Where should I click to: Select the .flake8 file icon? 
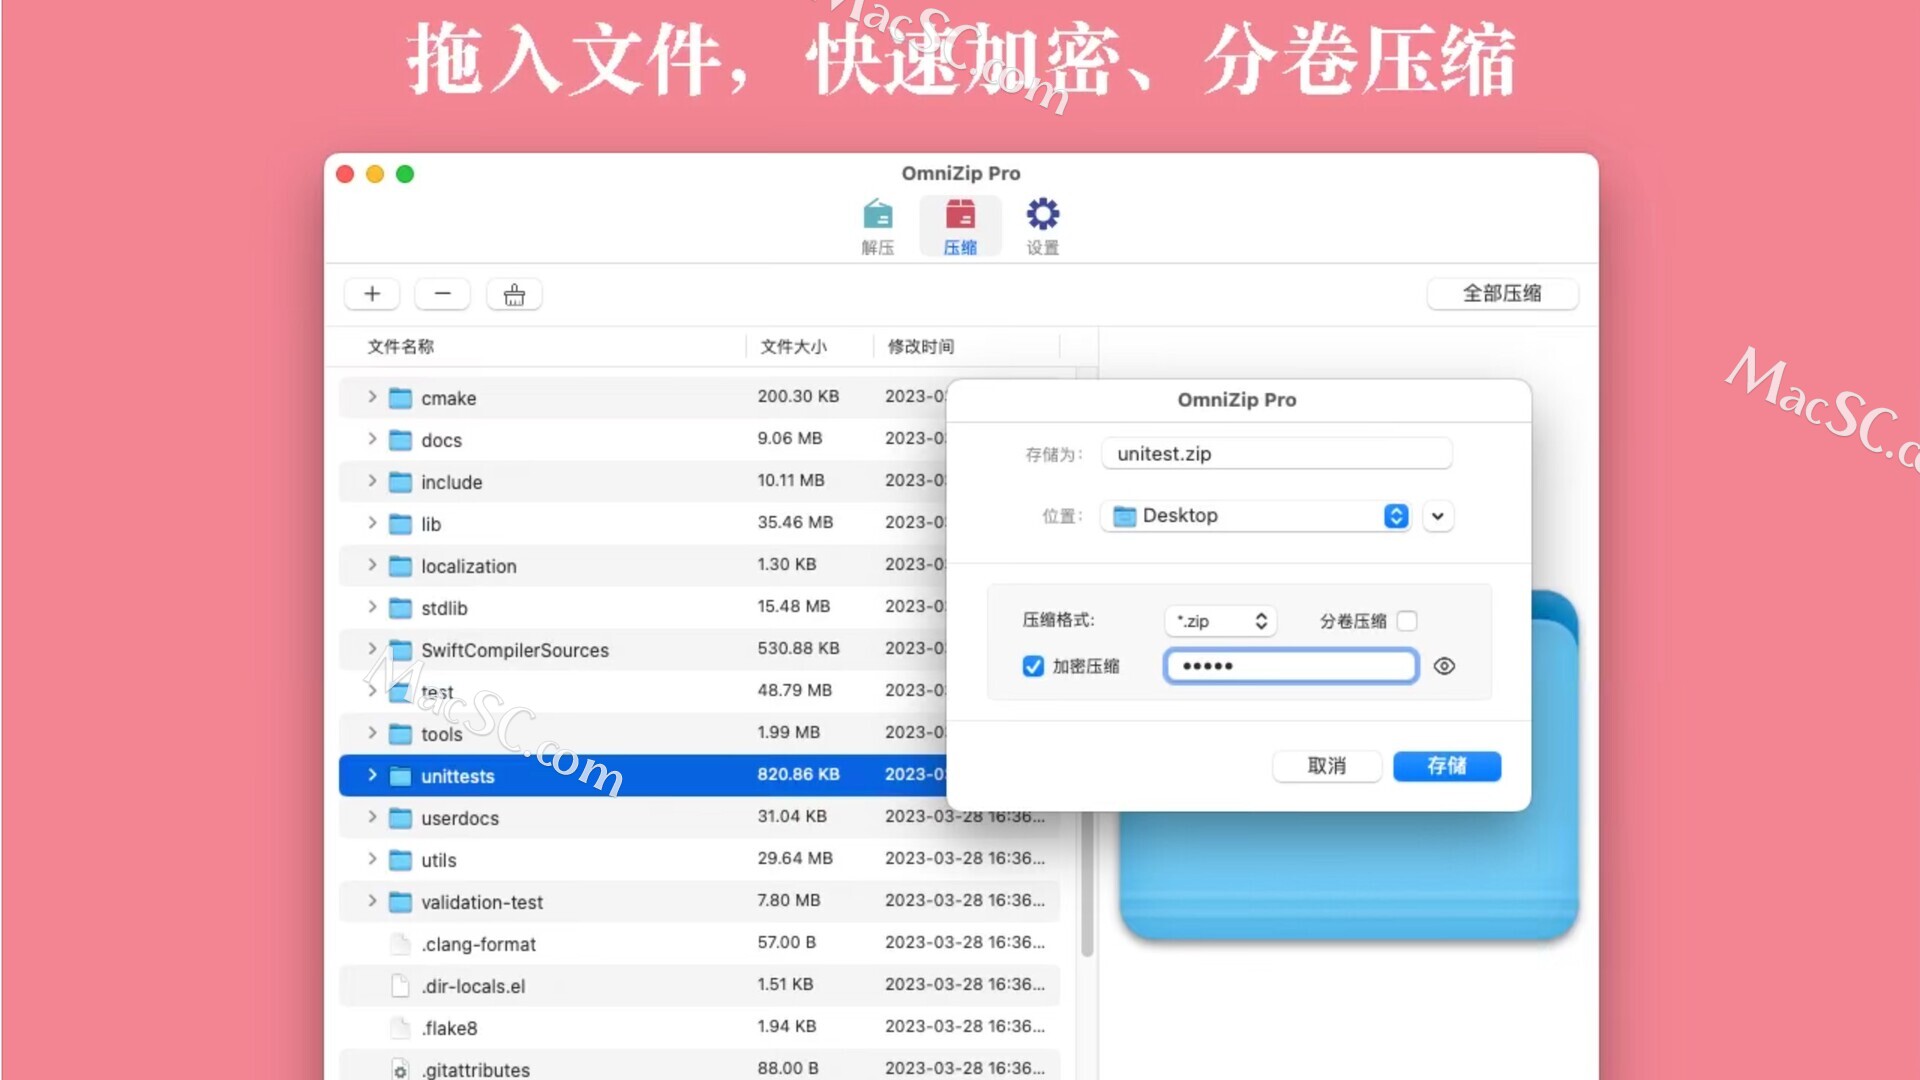(400, 1028)
